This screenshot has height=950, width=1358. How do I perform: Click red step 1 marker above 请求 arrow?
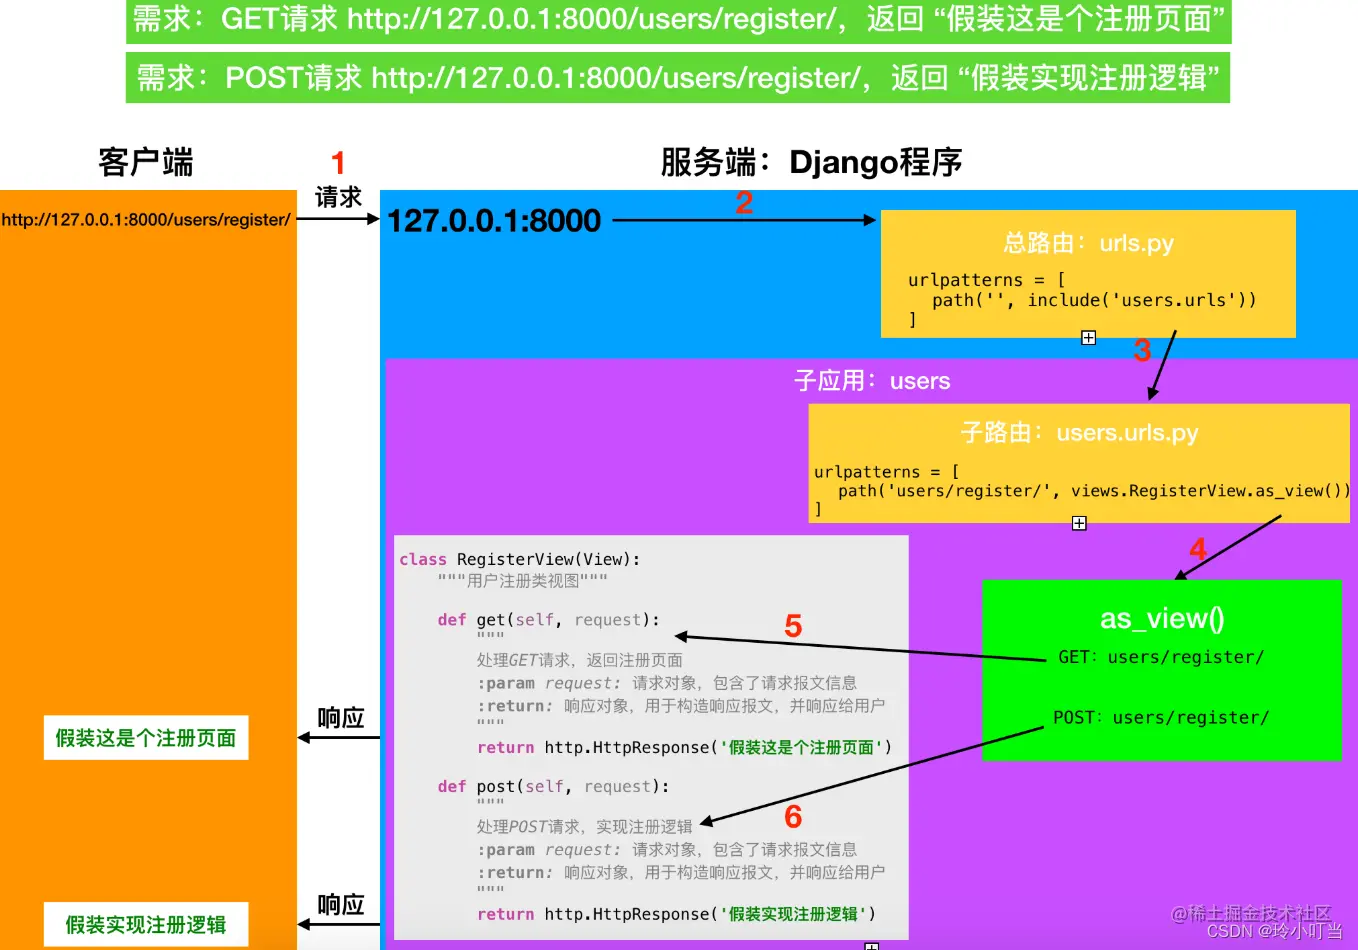(x=339, y=162)
